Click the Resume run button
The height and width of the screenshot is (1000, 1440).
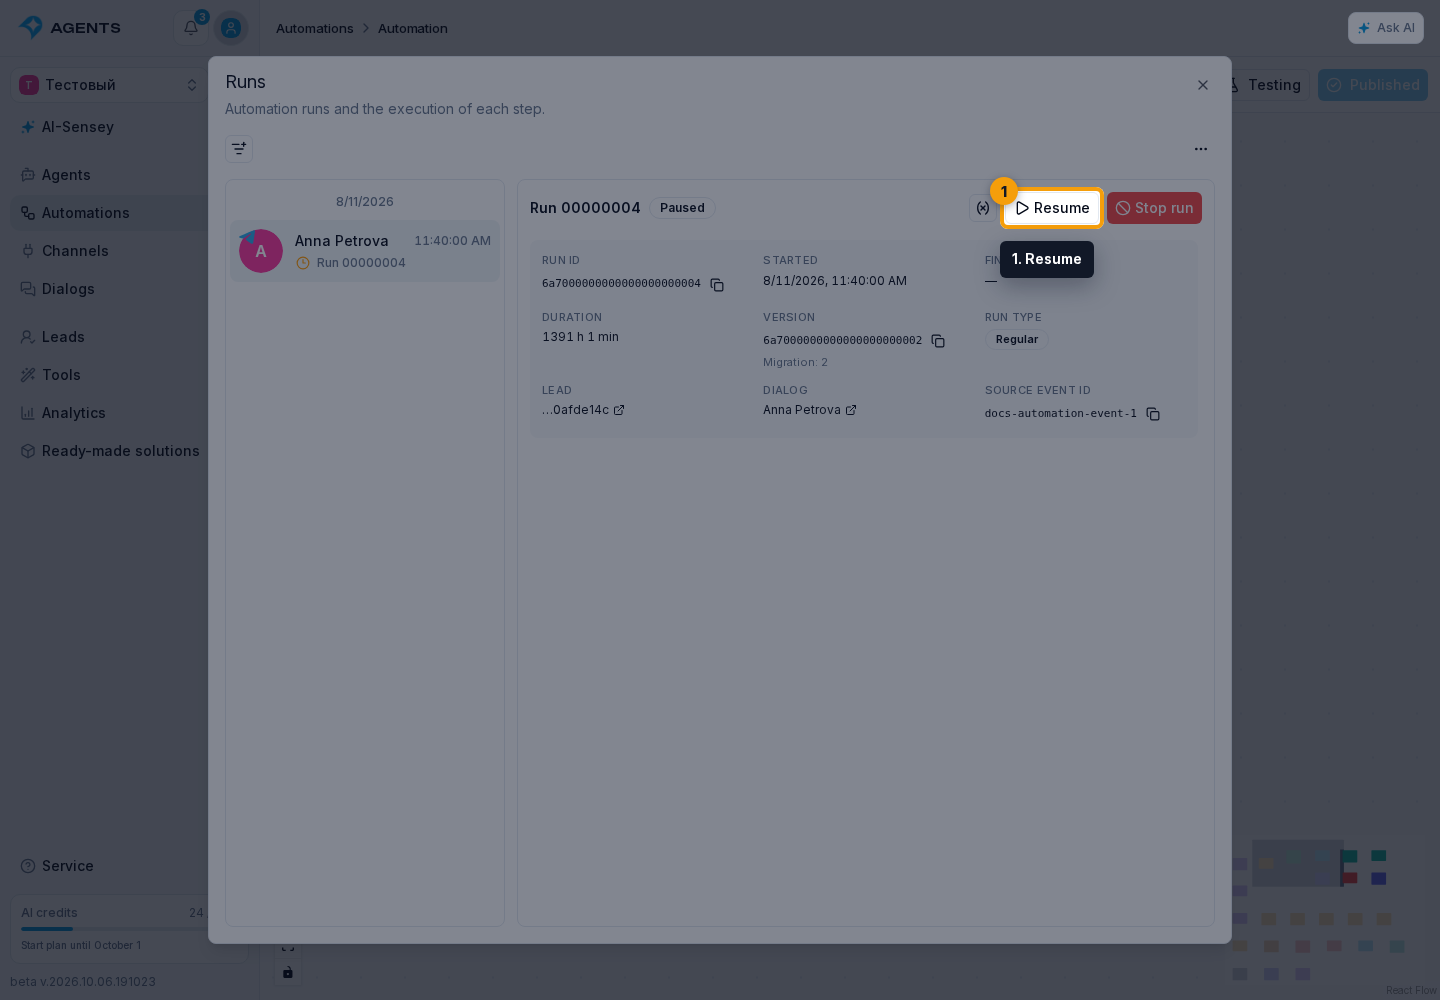(x=1051, y=208)
